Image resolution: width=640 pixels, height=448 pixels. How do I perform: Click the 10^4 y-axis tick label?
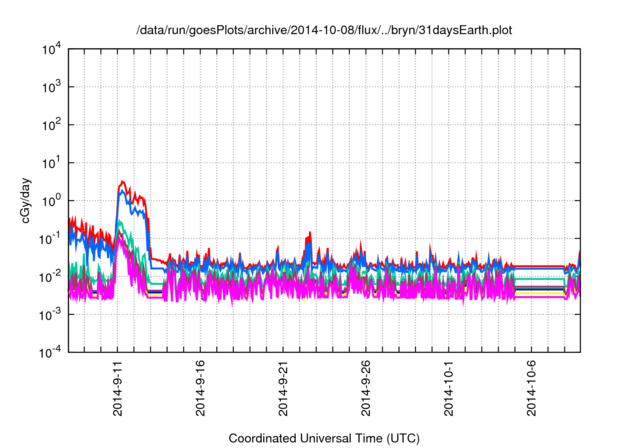(x=50, y=50)
